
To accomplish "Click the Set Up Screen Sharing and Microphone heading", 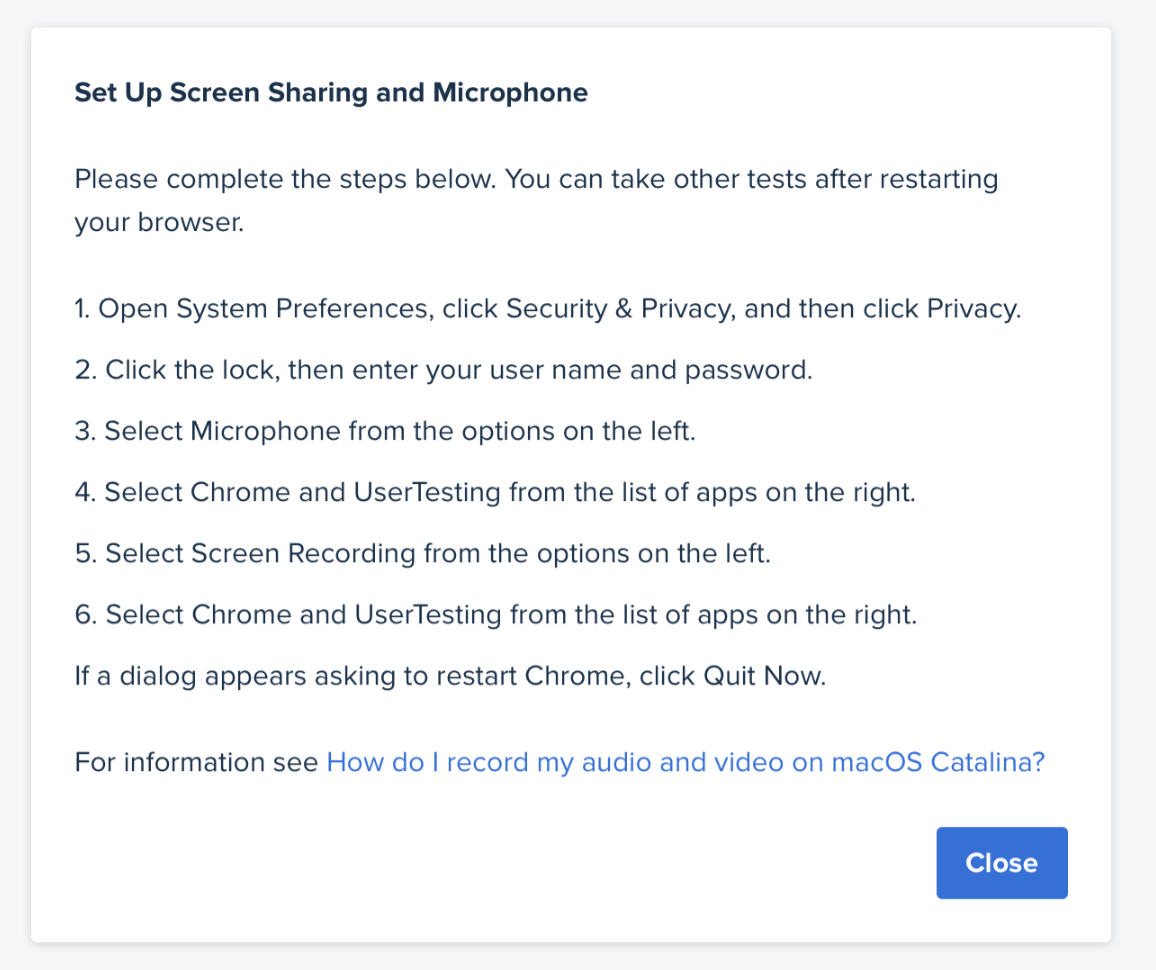I will [331, 93].
